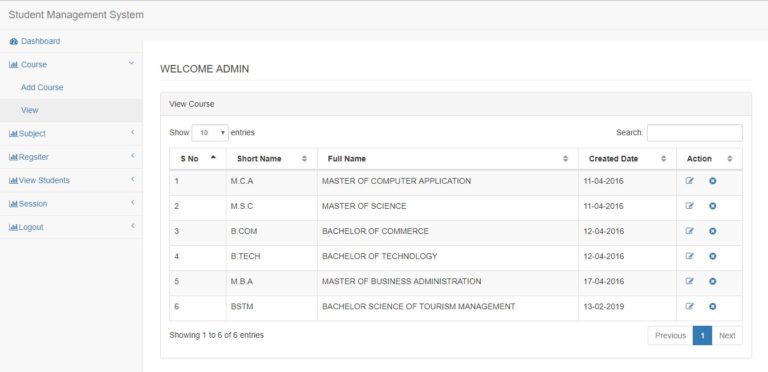Delete the M.S.C course row
Viewport: 768px width, 372px height.
713,206
